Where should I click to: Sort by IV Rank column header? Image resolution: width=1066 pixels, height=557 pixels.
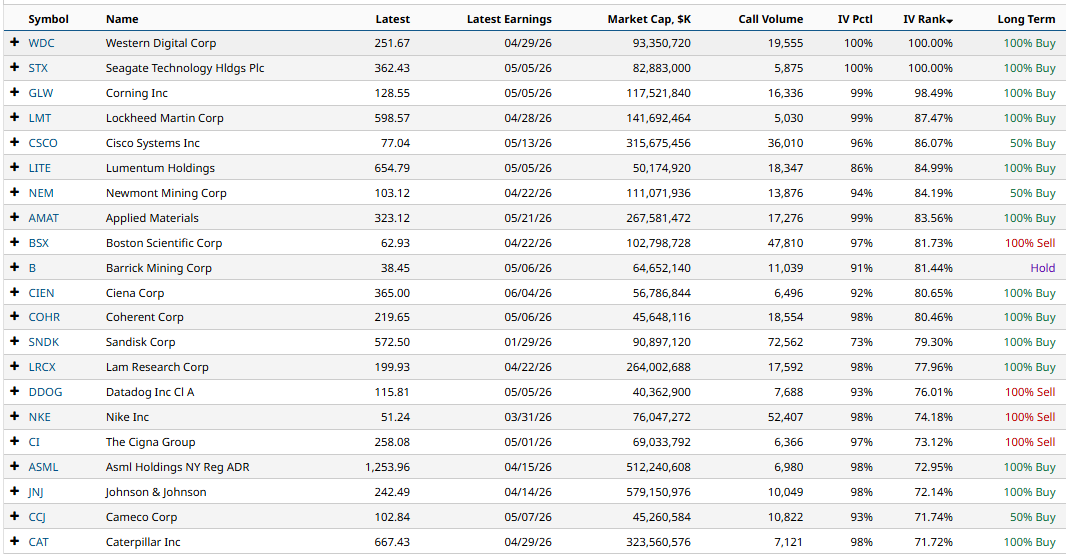tap(927, 19)
